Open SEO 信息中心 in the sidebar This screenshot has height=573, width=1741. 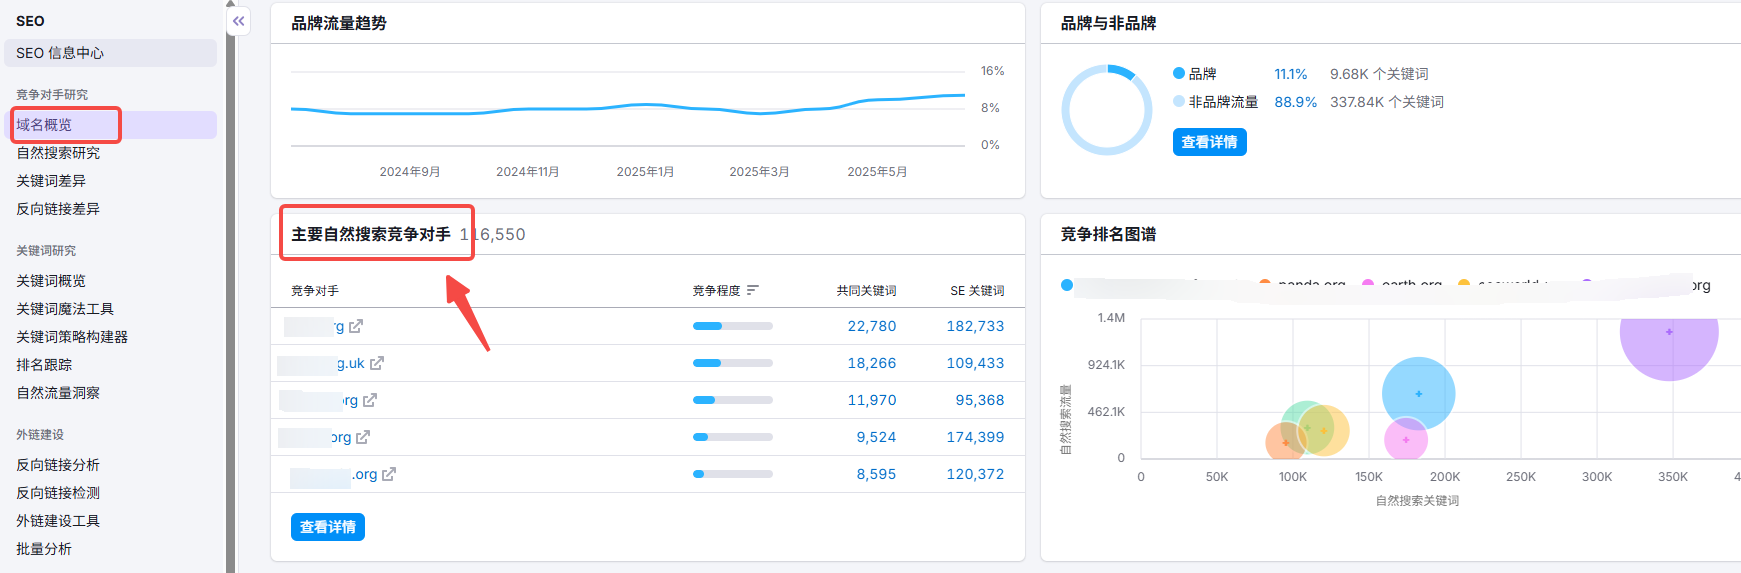tap(60, 53)
